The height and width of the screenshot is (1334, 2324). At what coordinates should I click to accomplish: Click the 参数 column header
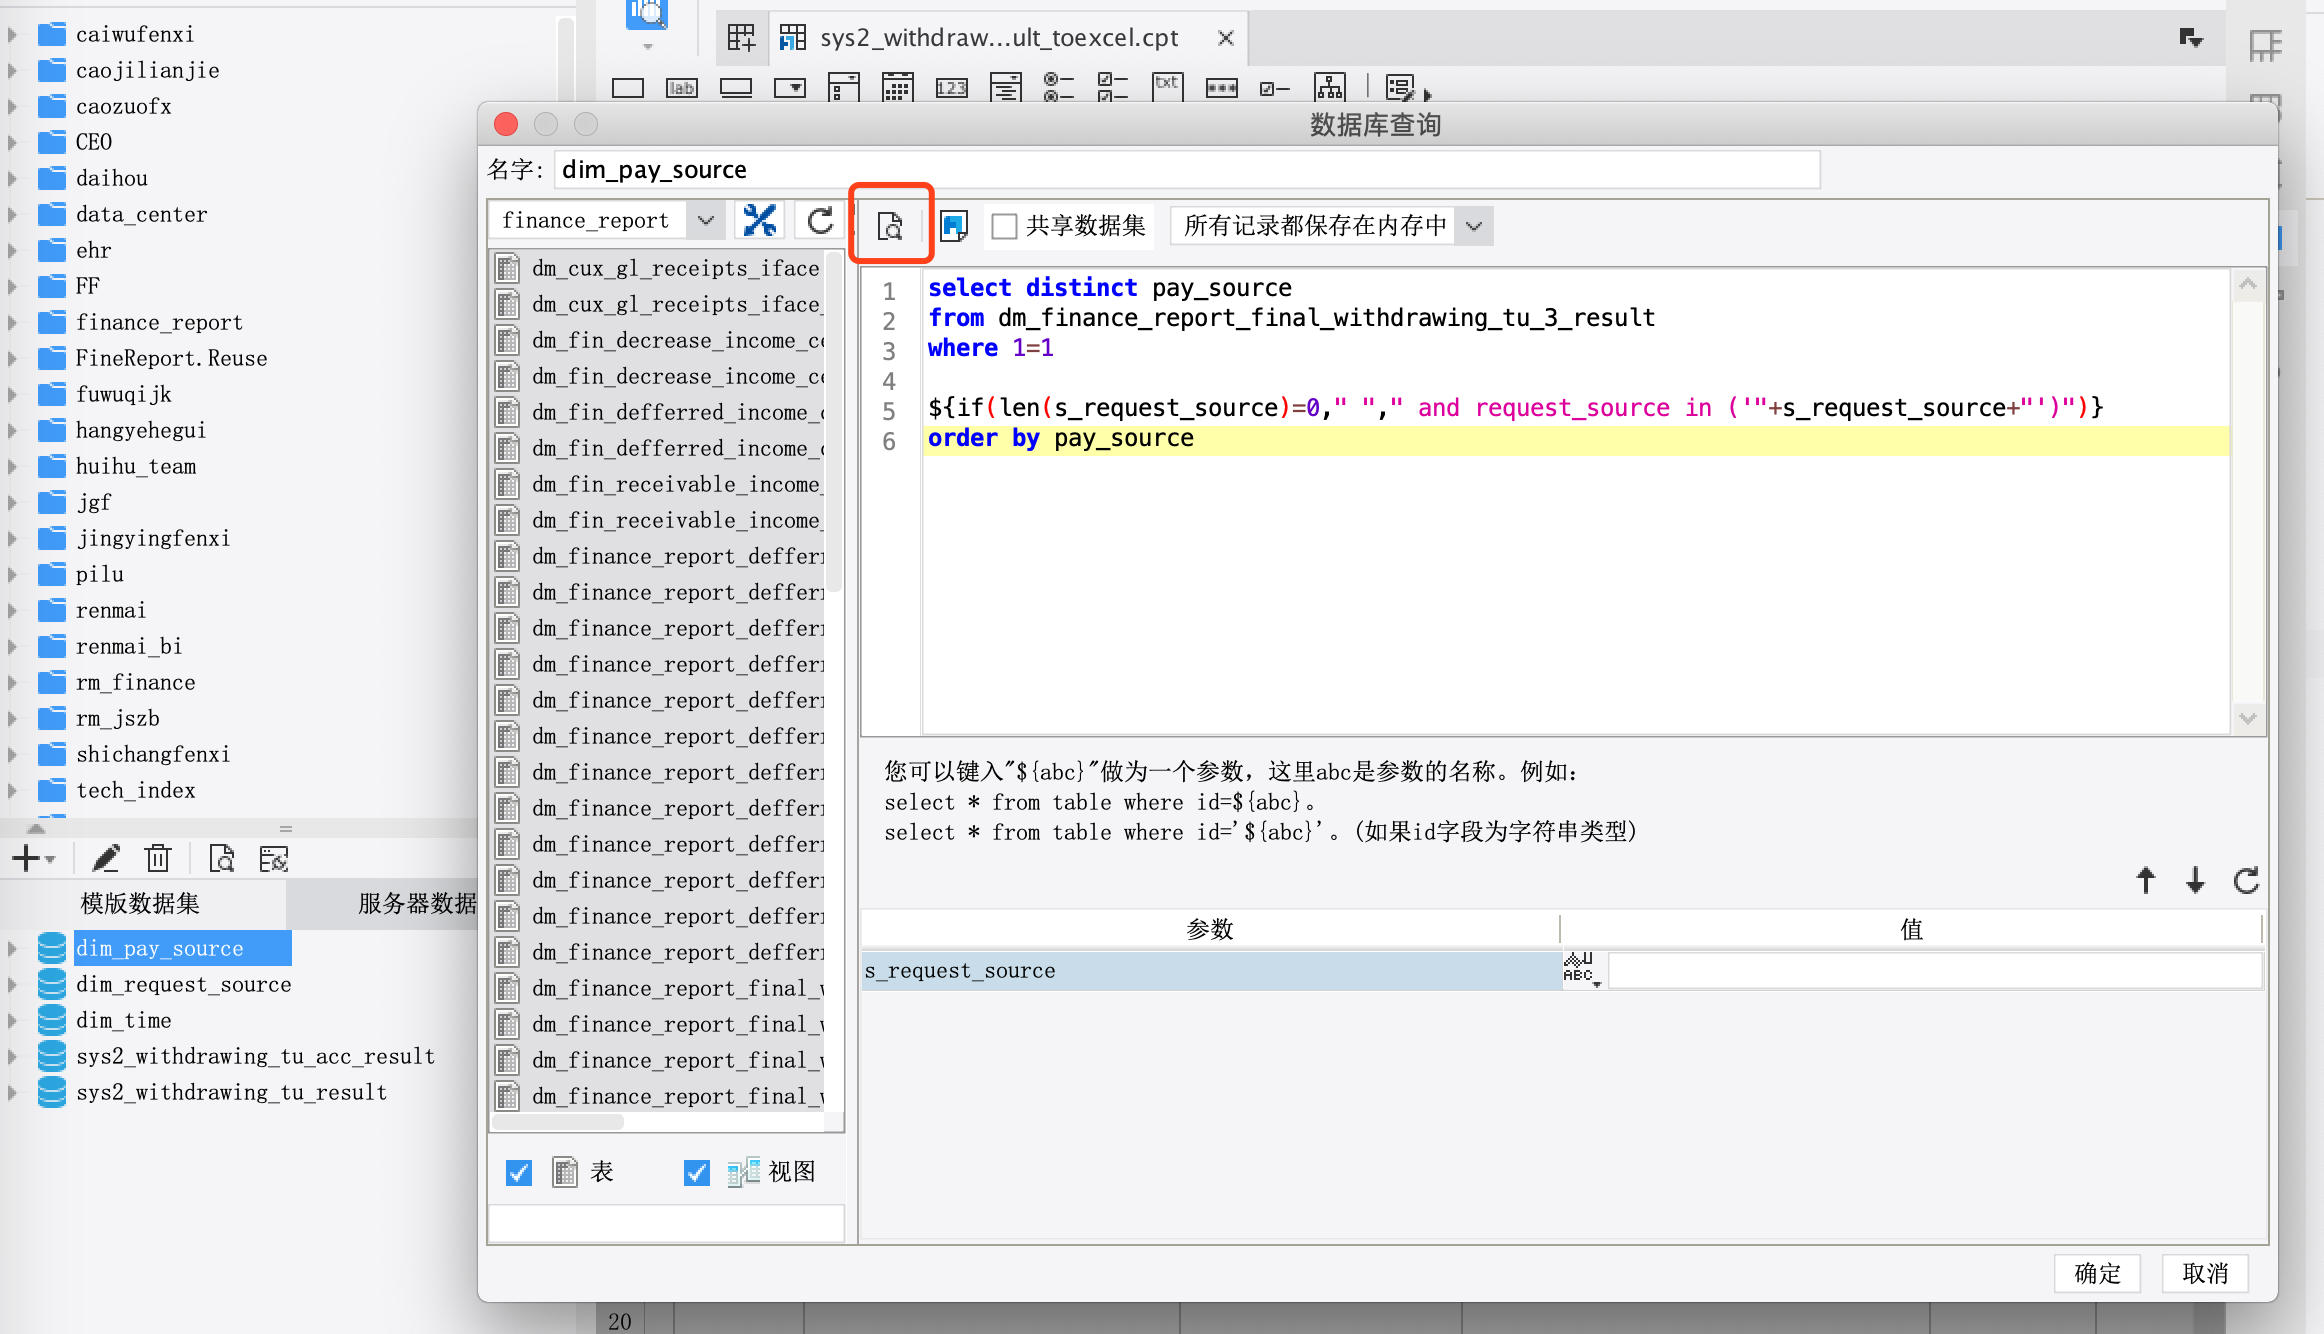coord(1210,929)
